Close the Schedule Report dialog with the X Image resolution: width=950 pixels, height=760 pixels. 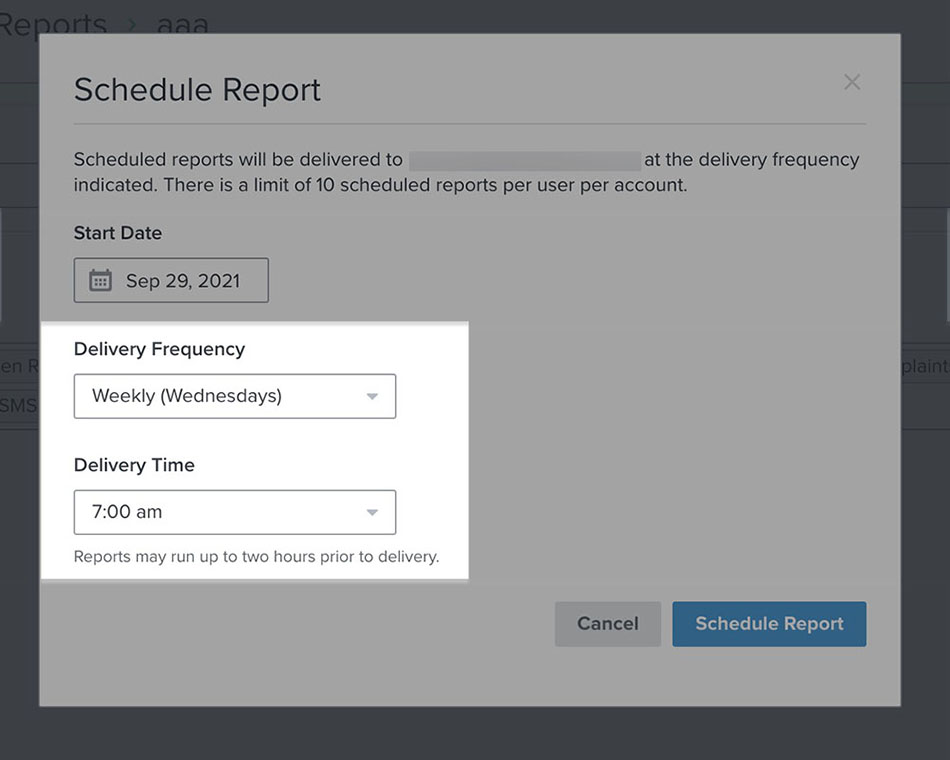852,83
